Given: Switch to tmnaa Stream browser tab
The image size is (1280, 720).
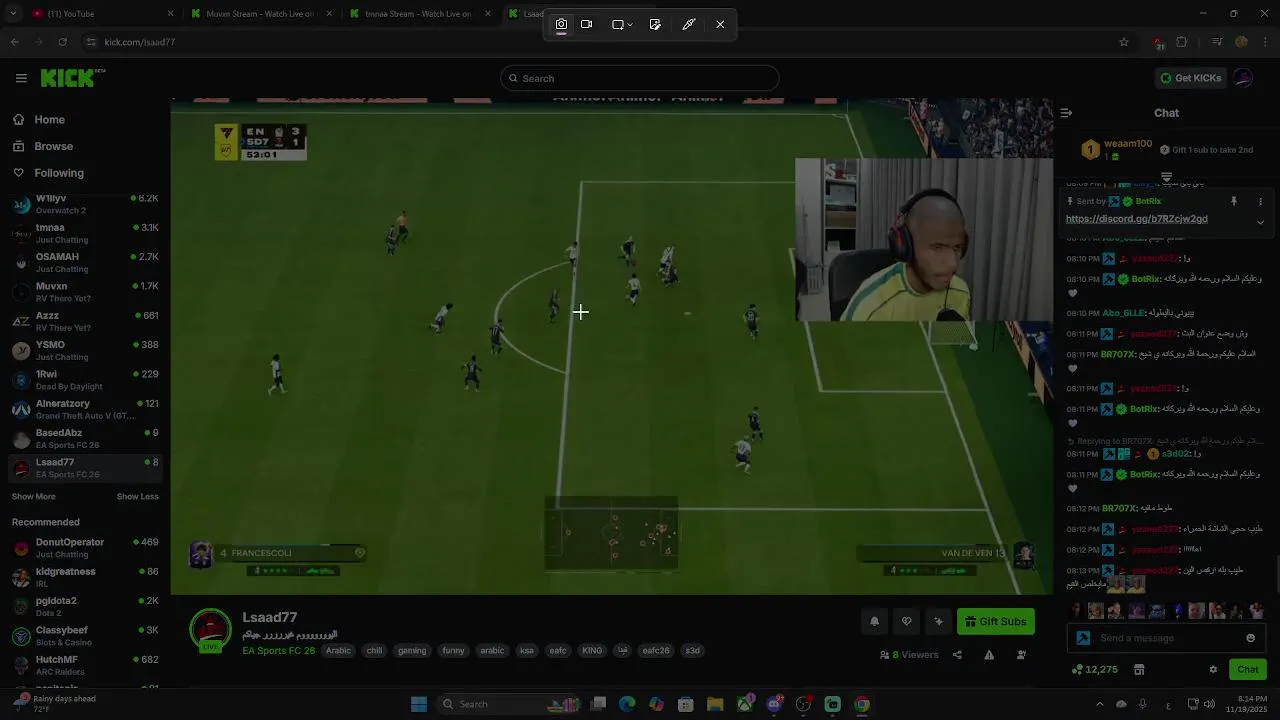Looking at the screenshot, I should [420, 14].
